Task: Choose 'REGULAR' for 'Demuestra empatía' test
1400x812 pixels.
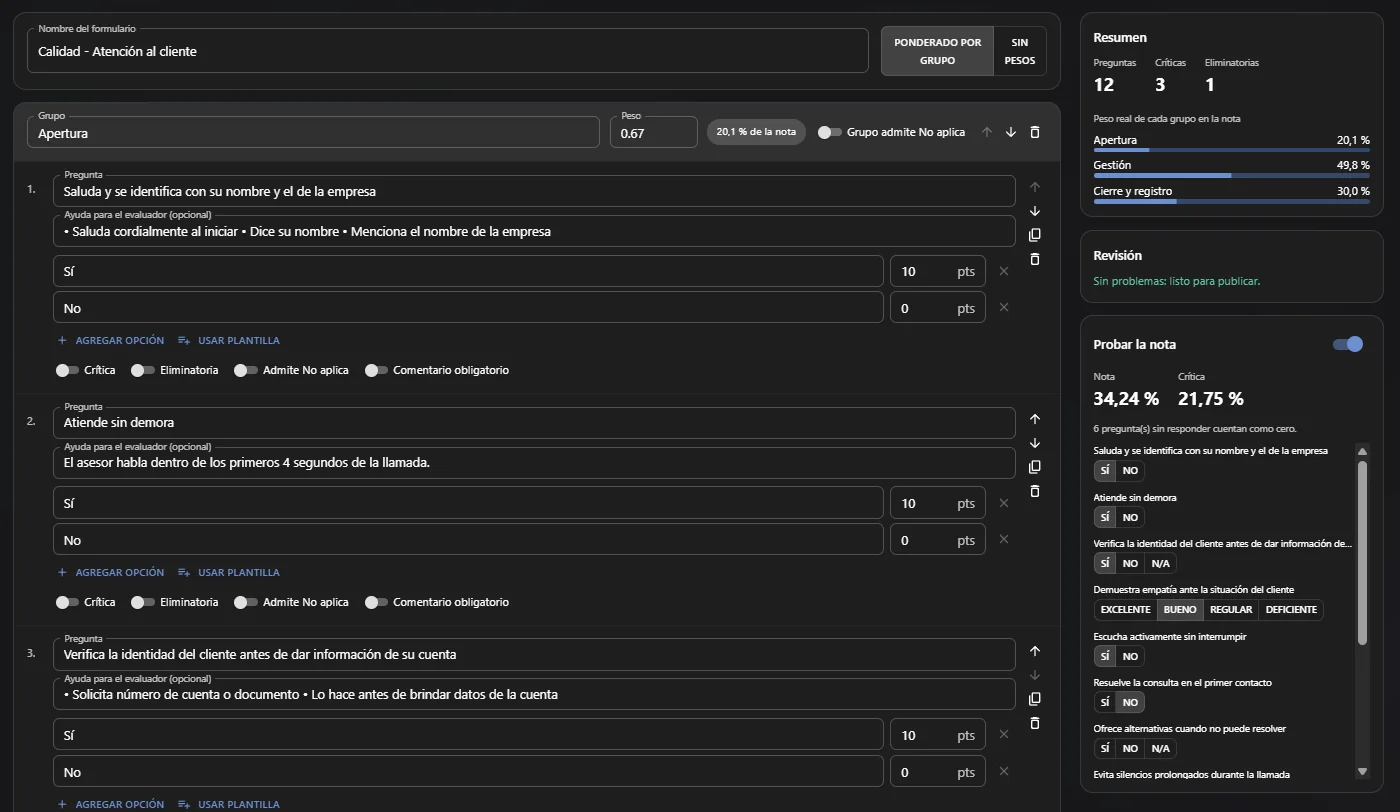Action: pos(1231,610)
